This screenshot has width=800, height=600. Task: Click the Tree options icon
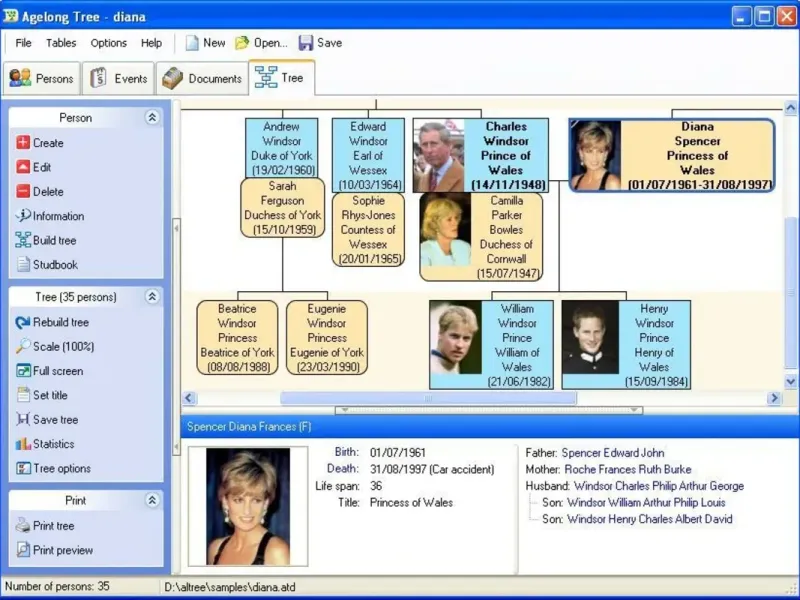[23, 468]
